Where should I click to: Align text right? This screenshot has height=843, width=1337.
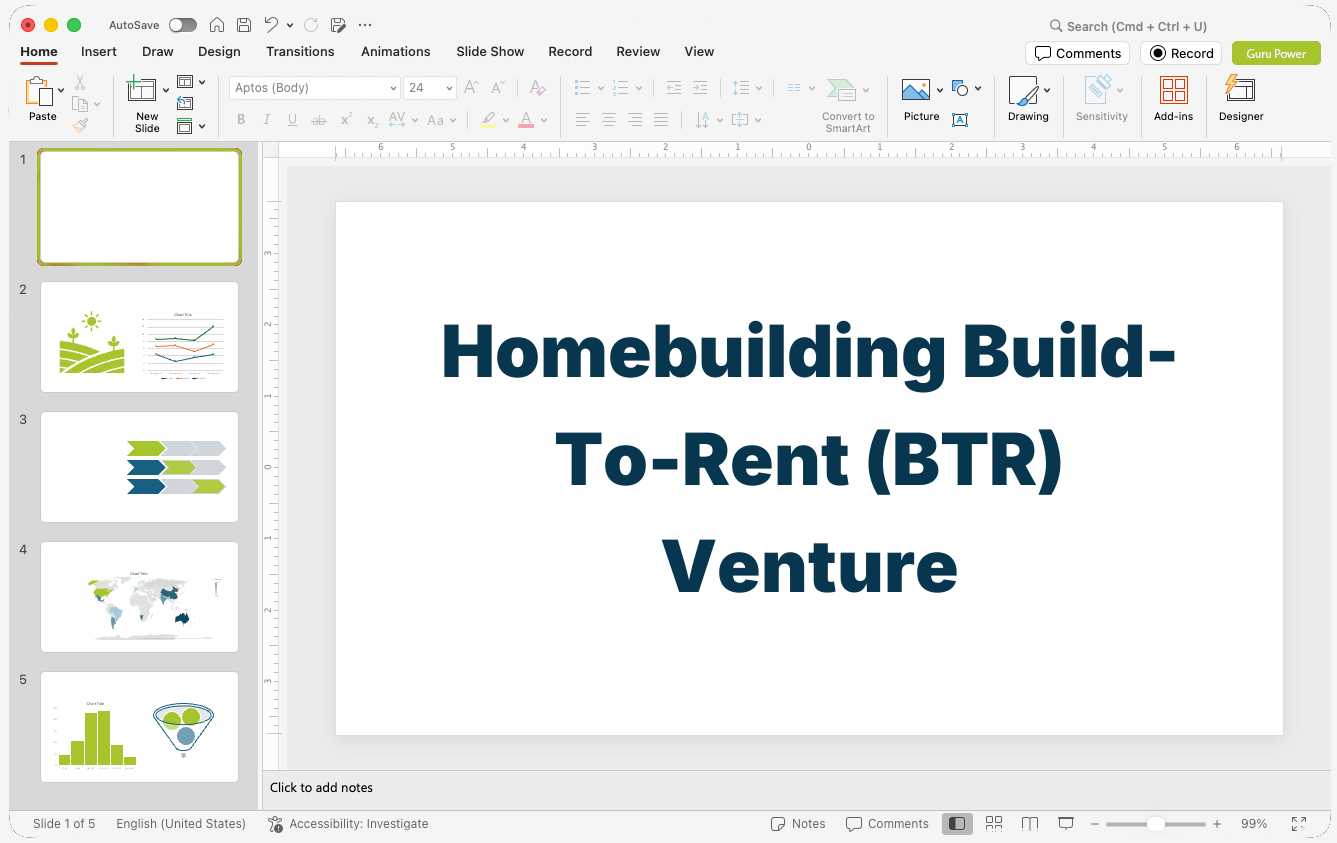pos(635,120)
